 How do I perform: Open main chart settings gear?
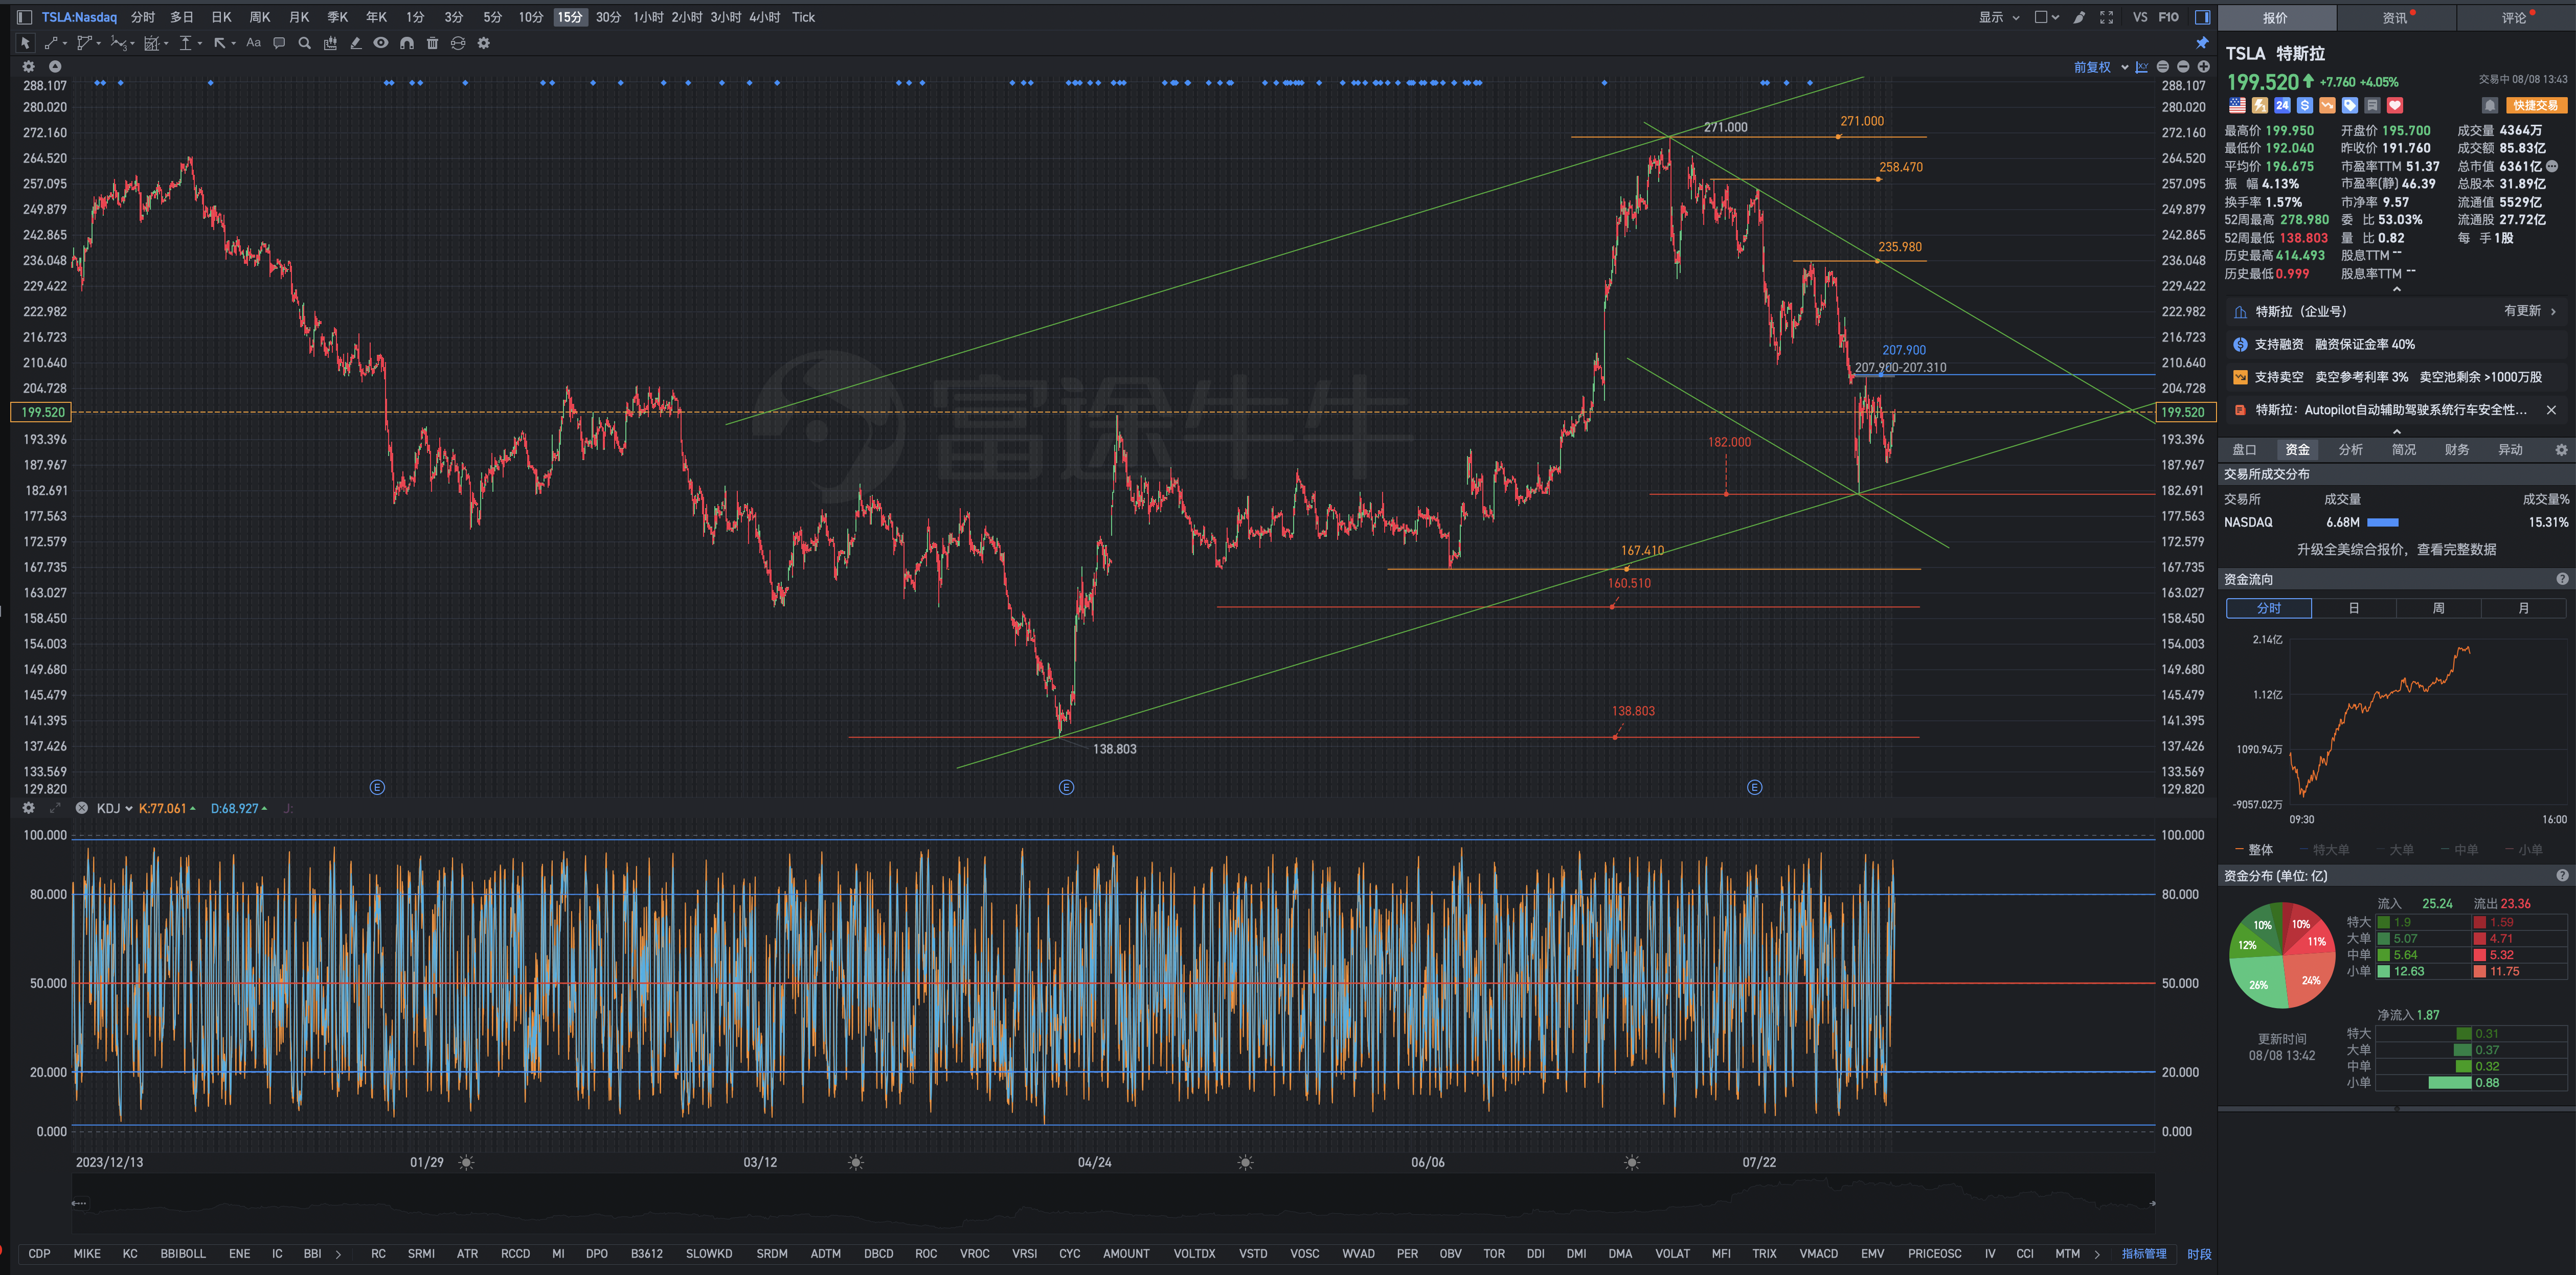(x=28, y=67)
